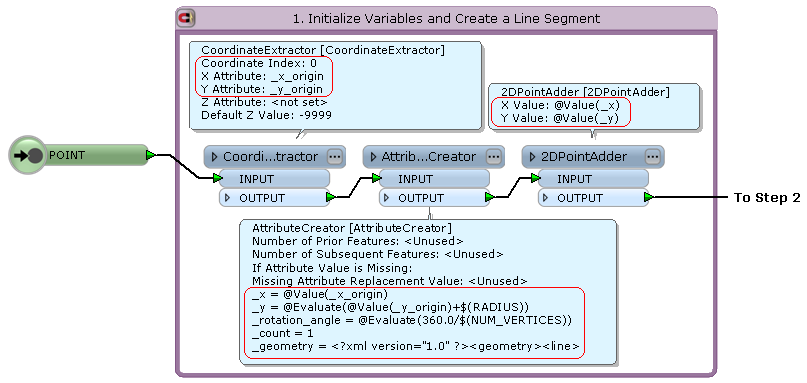Expand 2DPointAdder OUTPUT port attributes
The height and width of the screenshot is (383, 807).
[546, 198]
